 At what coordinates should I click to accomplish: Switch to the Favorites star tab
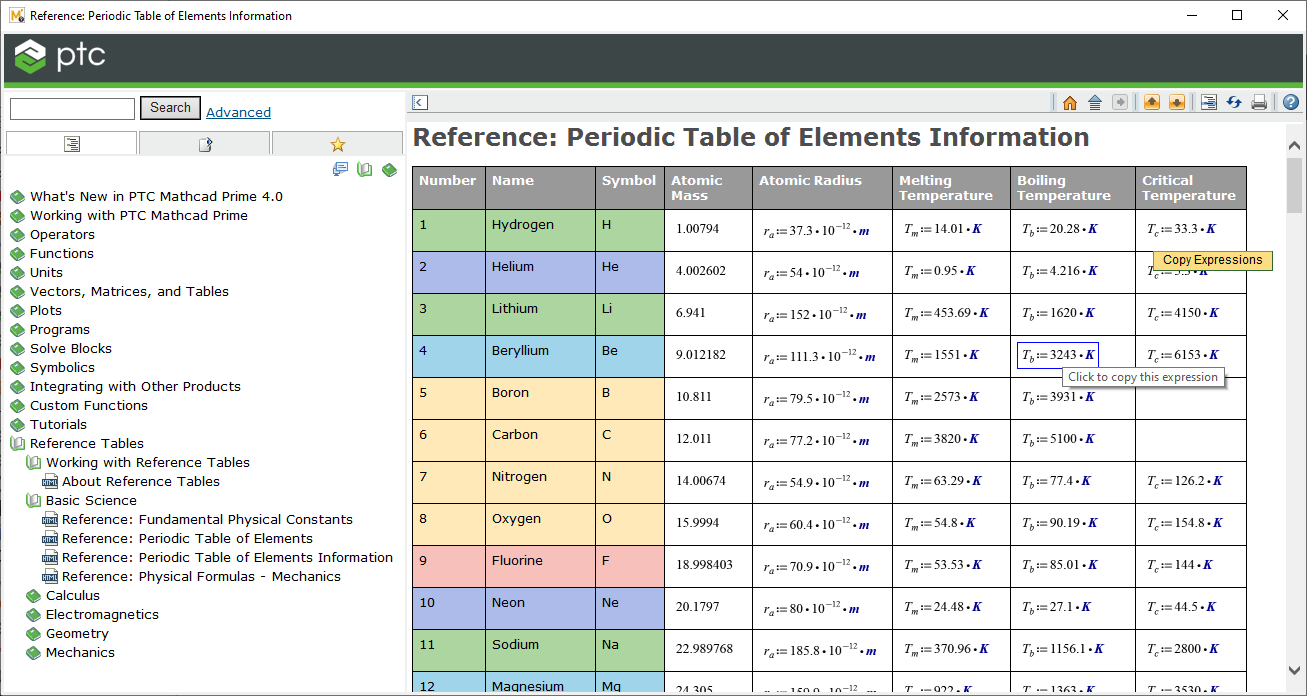337,142
